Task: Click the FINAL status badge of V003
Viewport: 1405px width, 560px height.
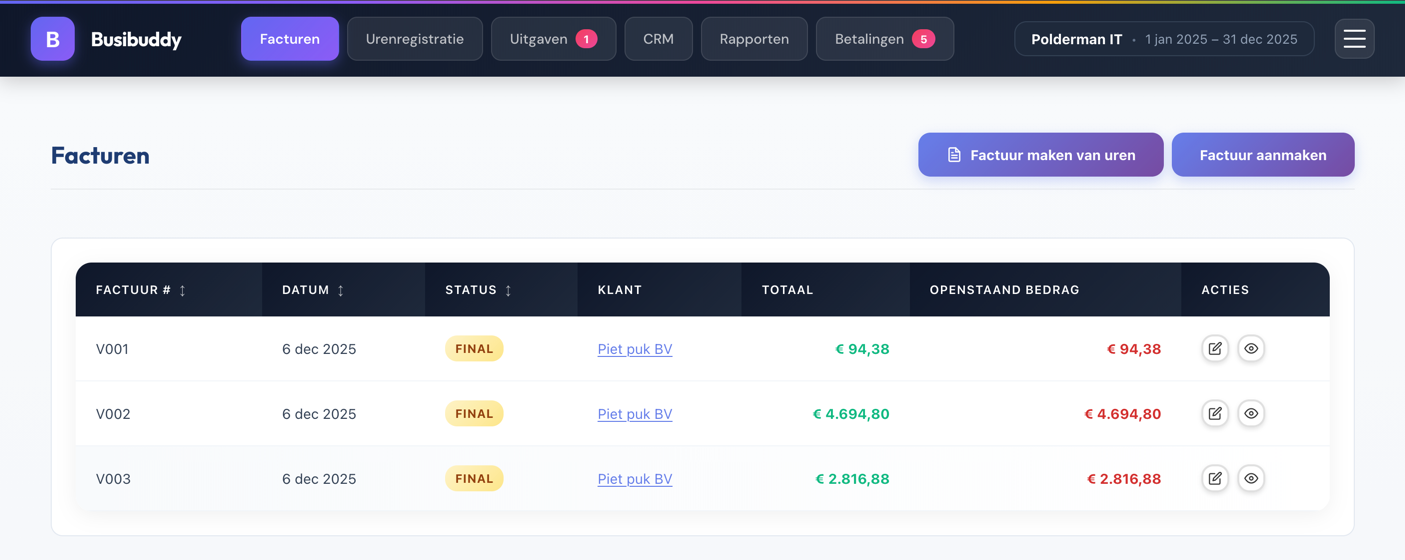Action: point(474,479)
